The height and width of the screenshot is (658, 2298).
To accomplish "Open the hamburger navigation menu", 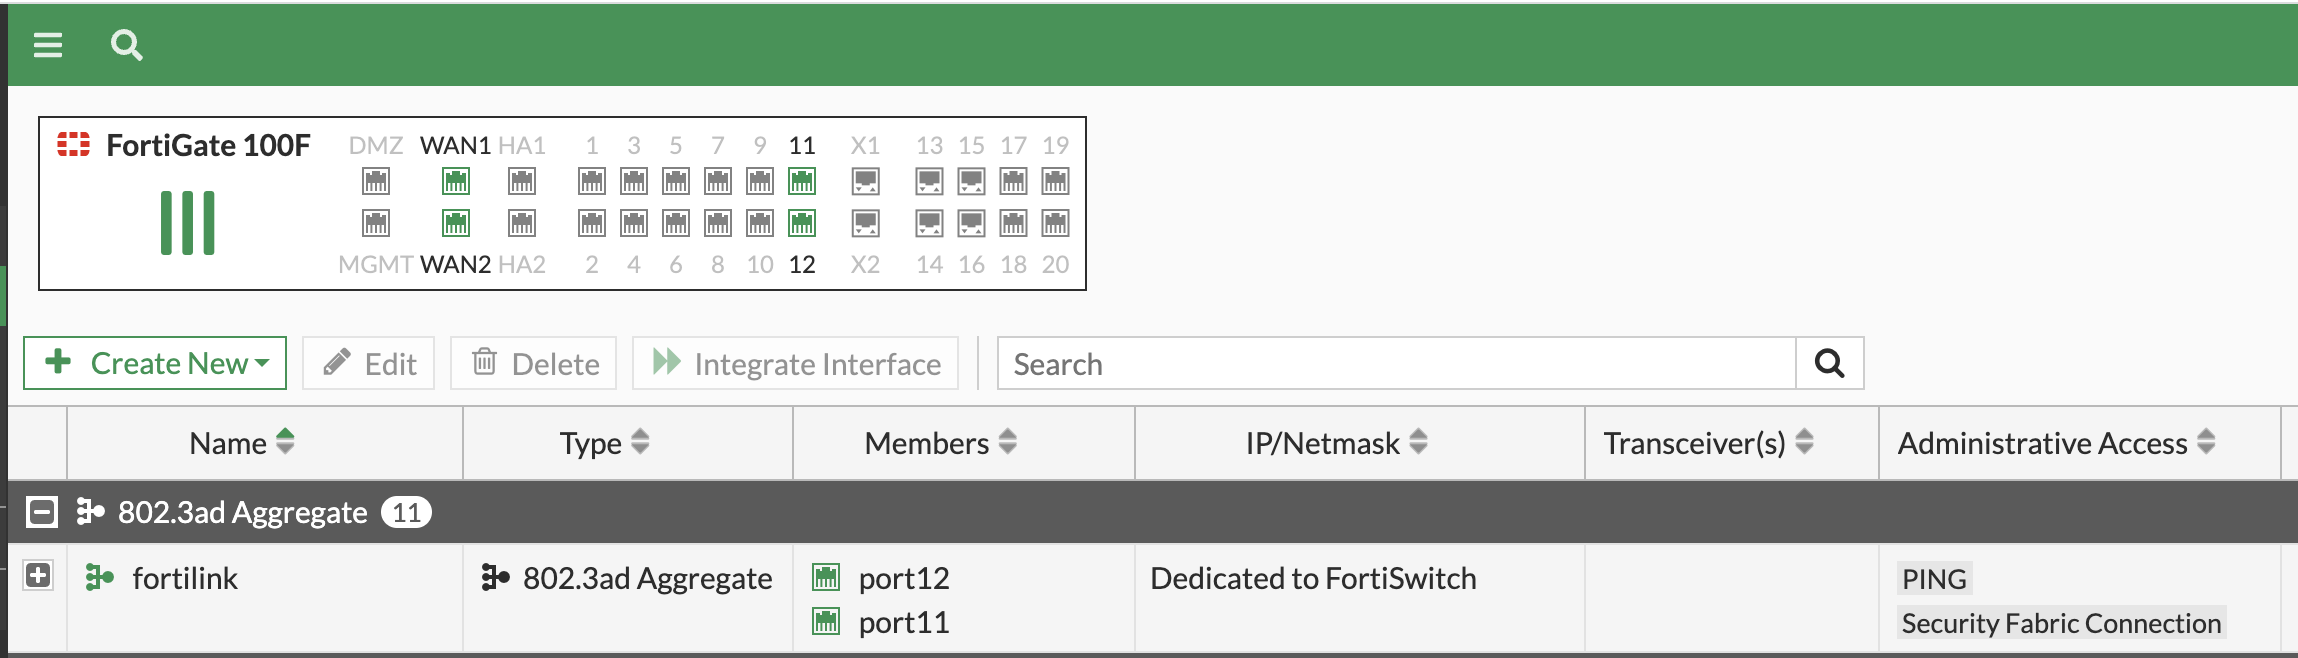I will 48,45.
